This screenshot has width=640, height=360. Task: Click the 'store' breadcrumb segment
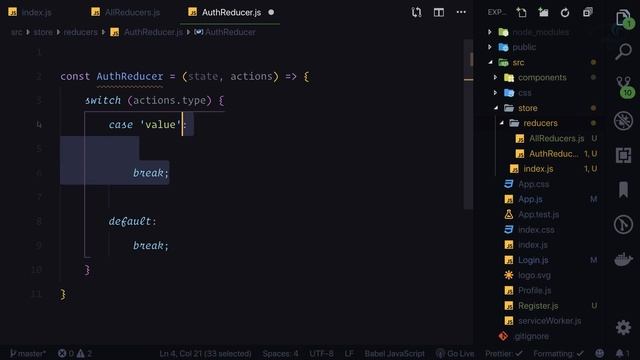pyautogui.click(x=43, y=32)
